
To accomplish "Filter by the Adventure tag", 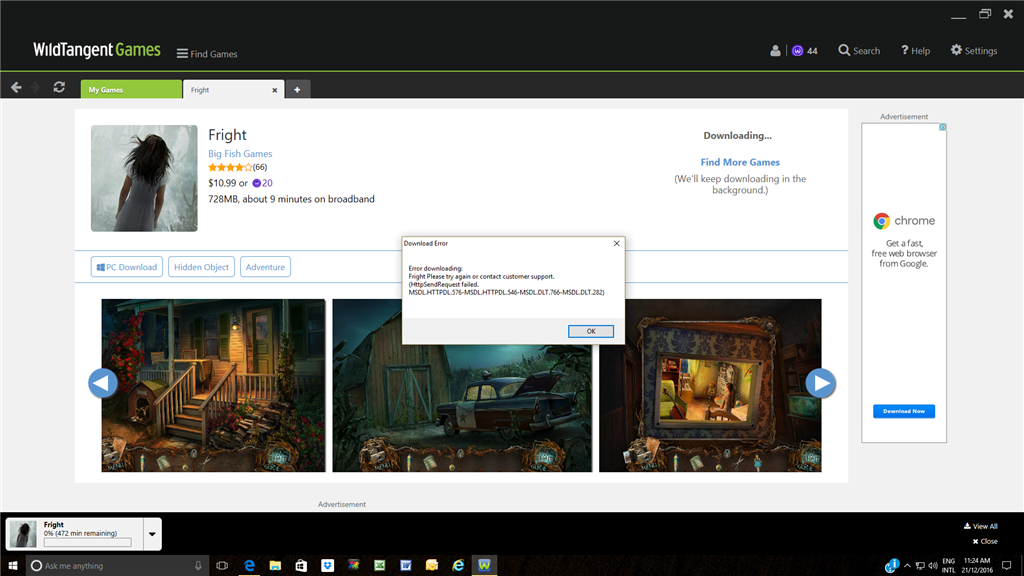I will (x=265, y=266).
